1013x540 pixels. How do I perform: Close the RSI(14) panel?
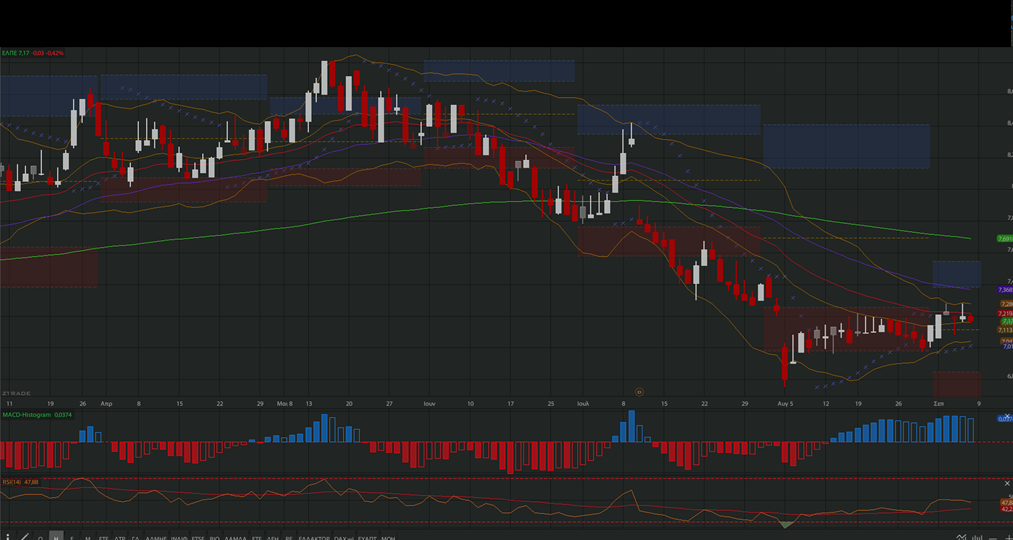click(1007, 483)
